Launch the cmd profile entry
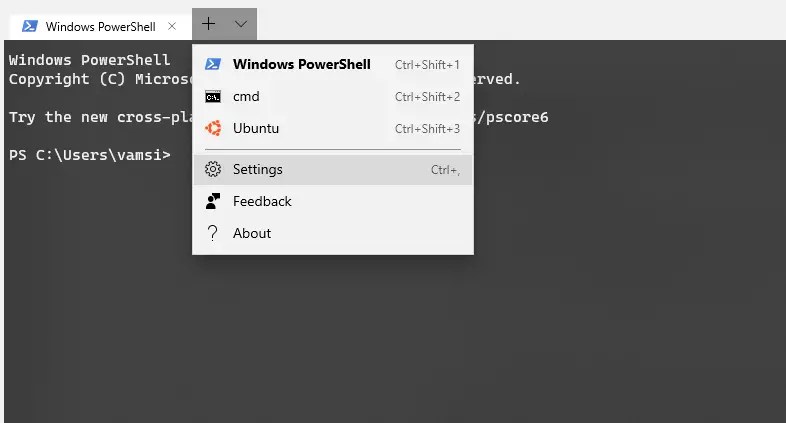Image resolution: width=786 pixels, height=423 pixels. coord(246,96)
